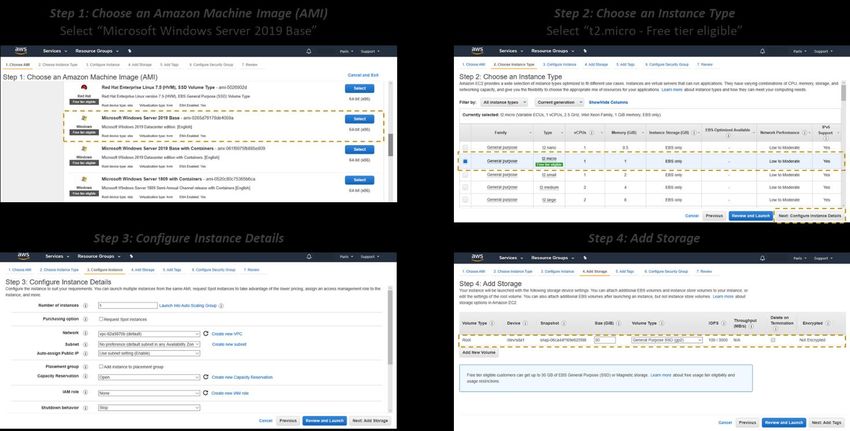Click Next: Add Tags button
850x431 pixels.
[826, 422]
